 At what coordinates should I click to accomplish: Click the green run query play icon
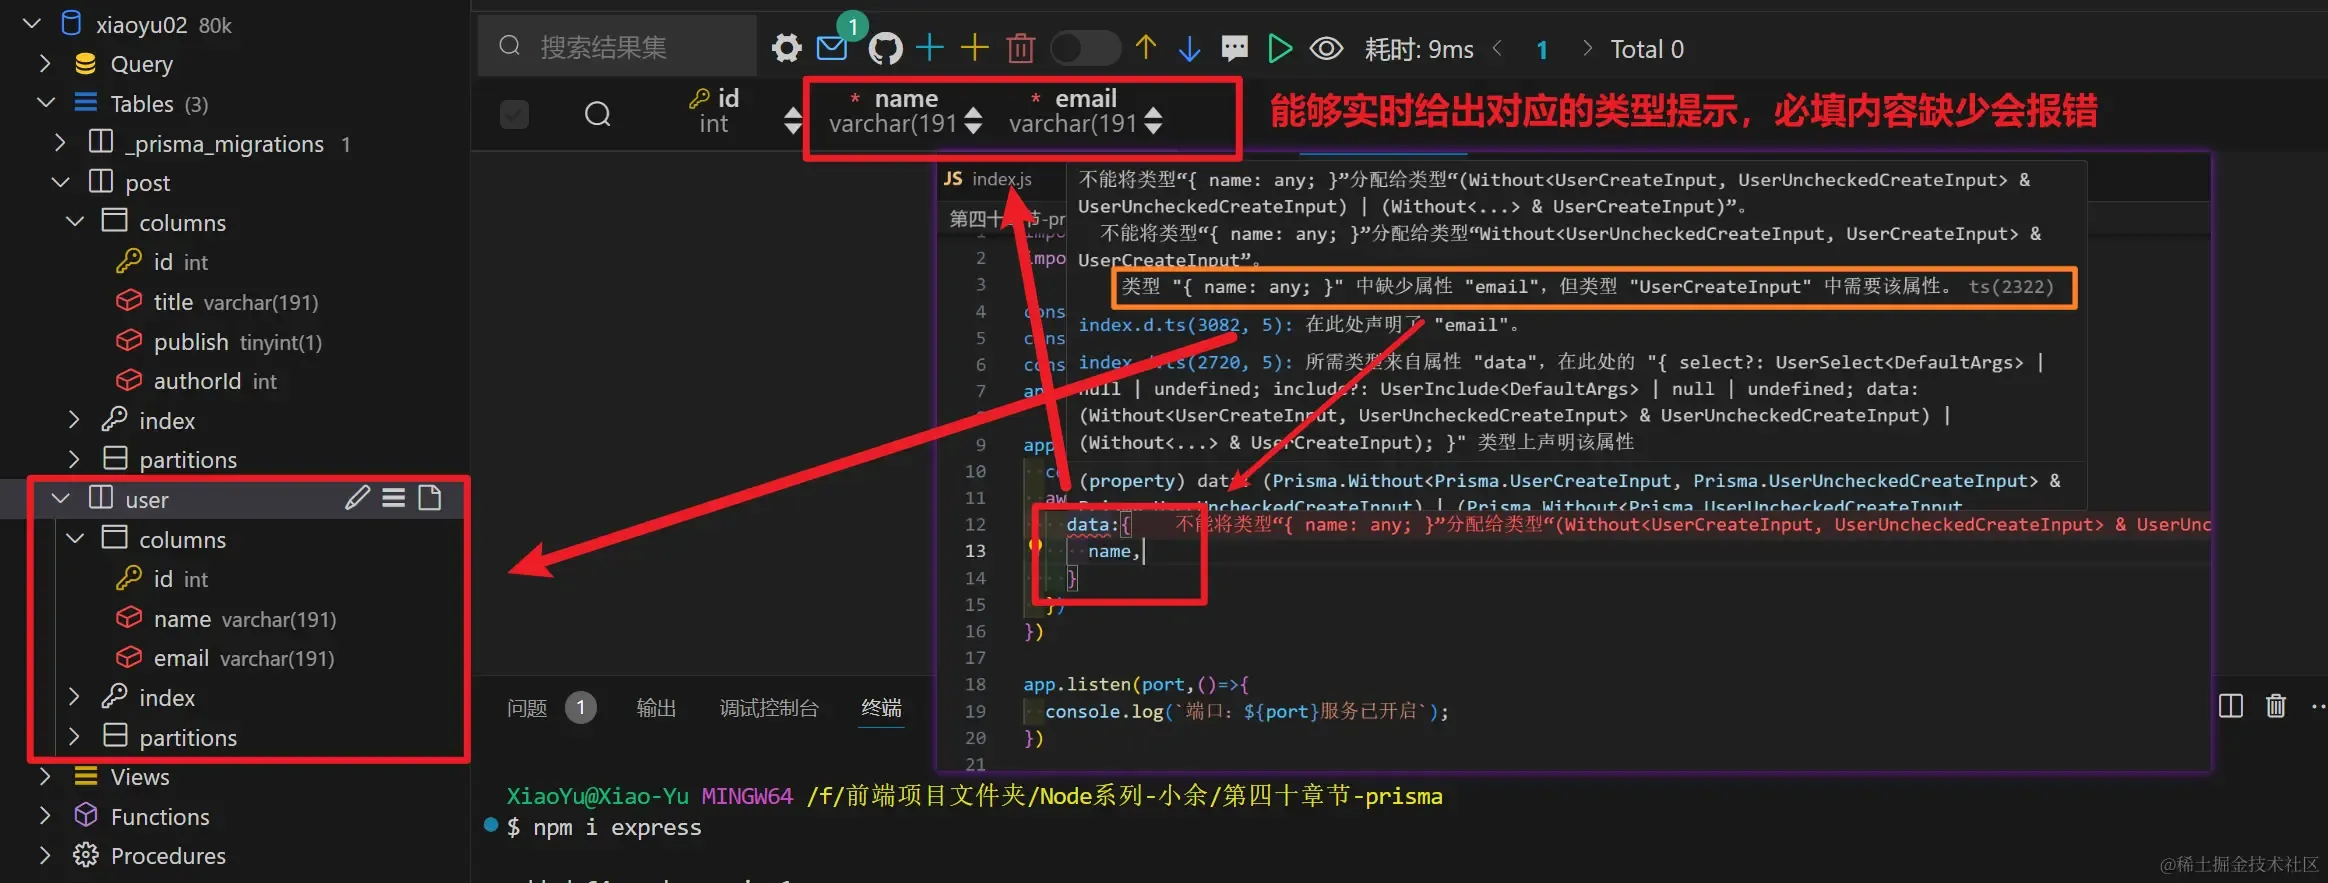1280,48
